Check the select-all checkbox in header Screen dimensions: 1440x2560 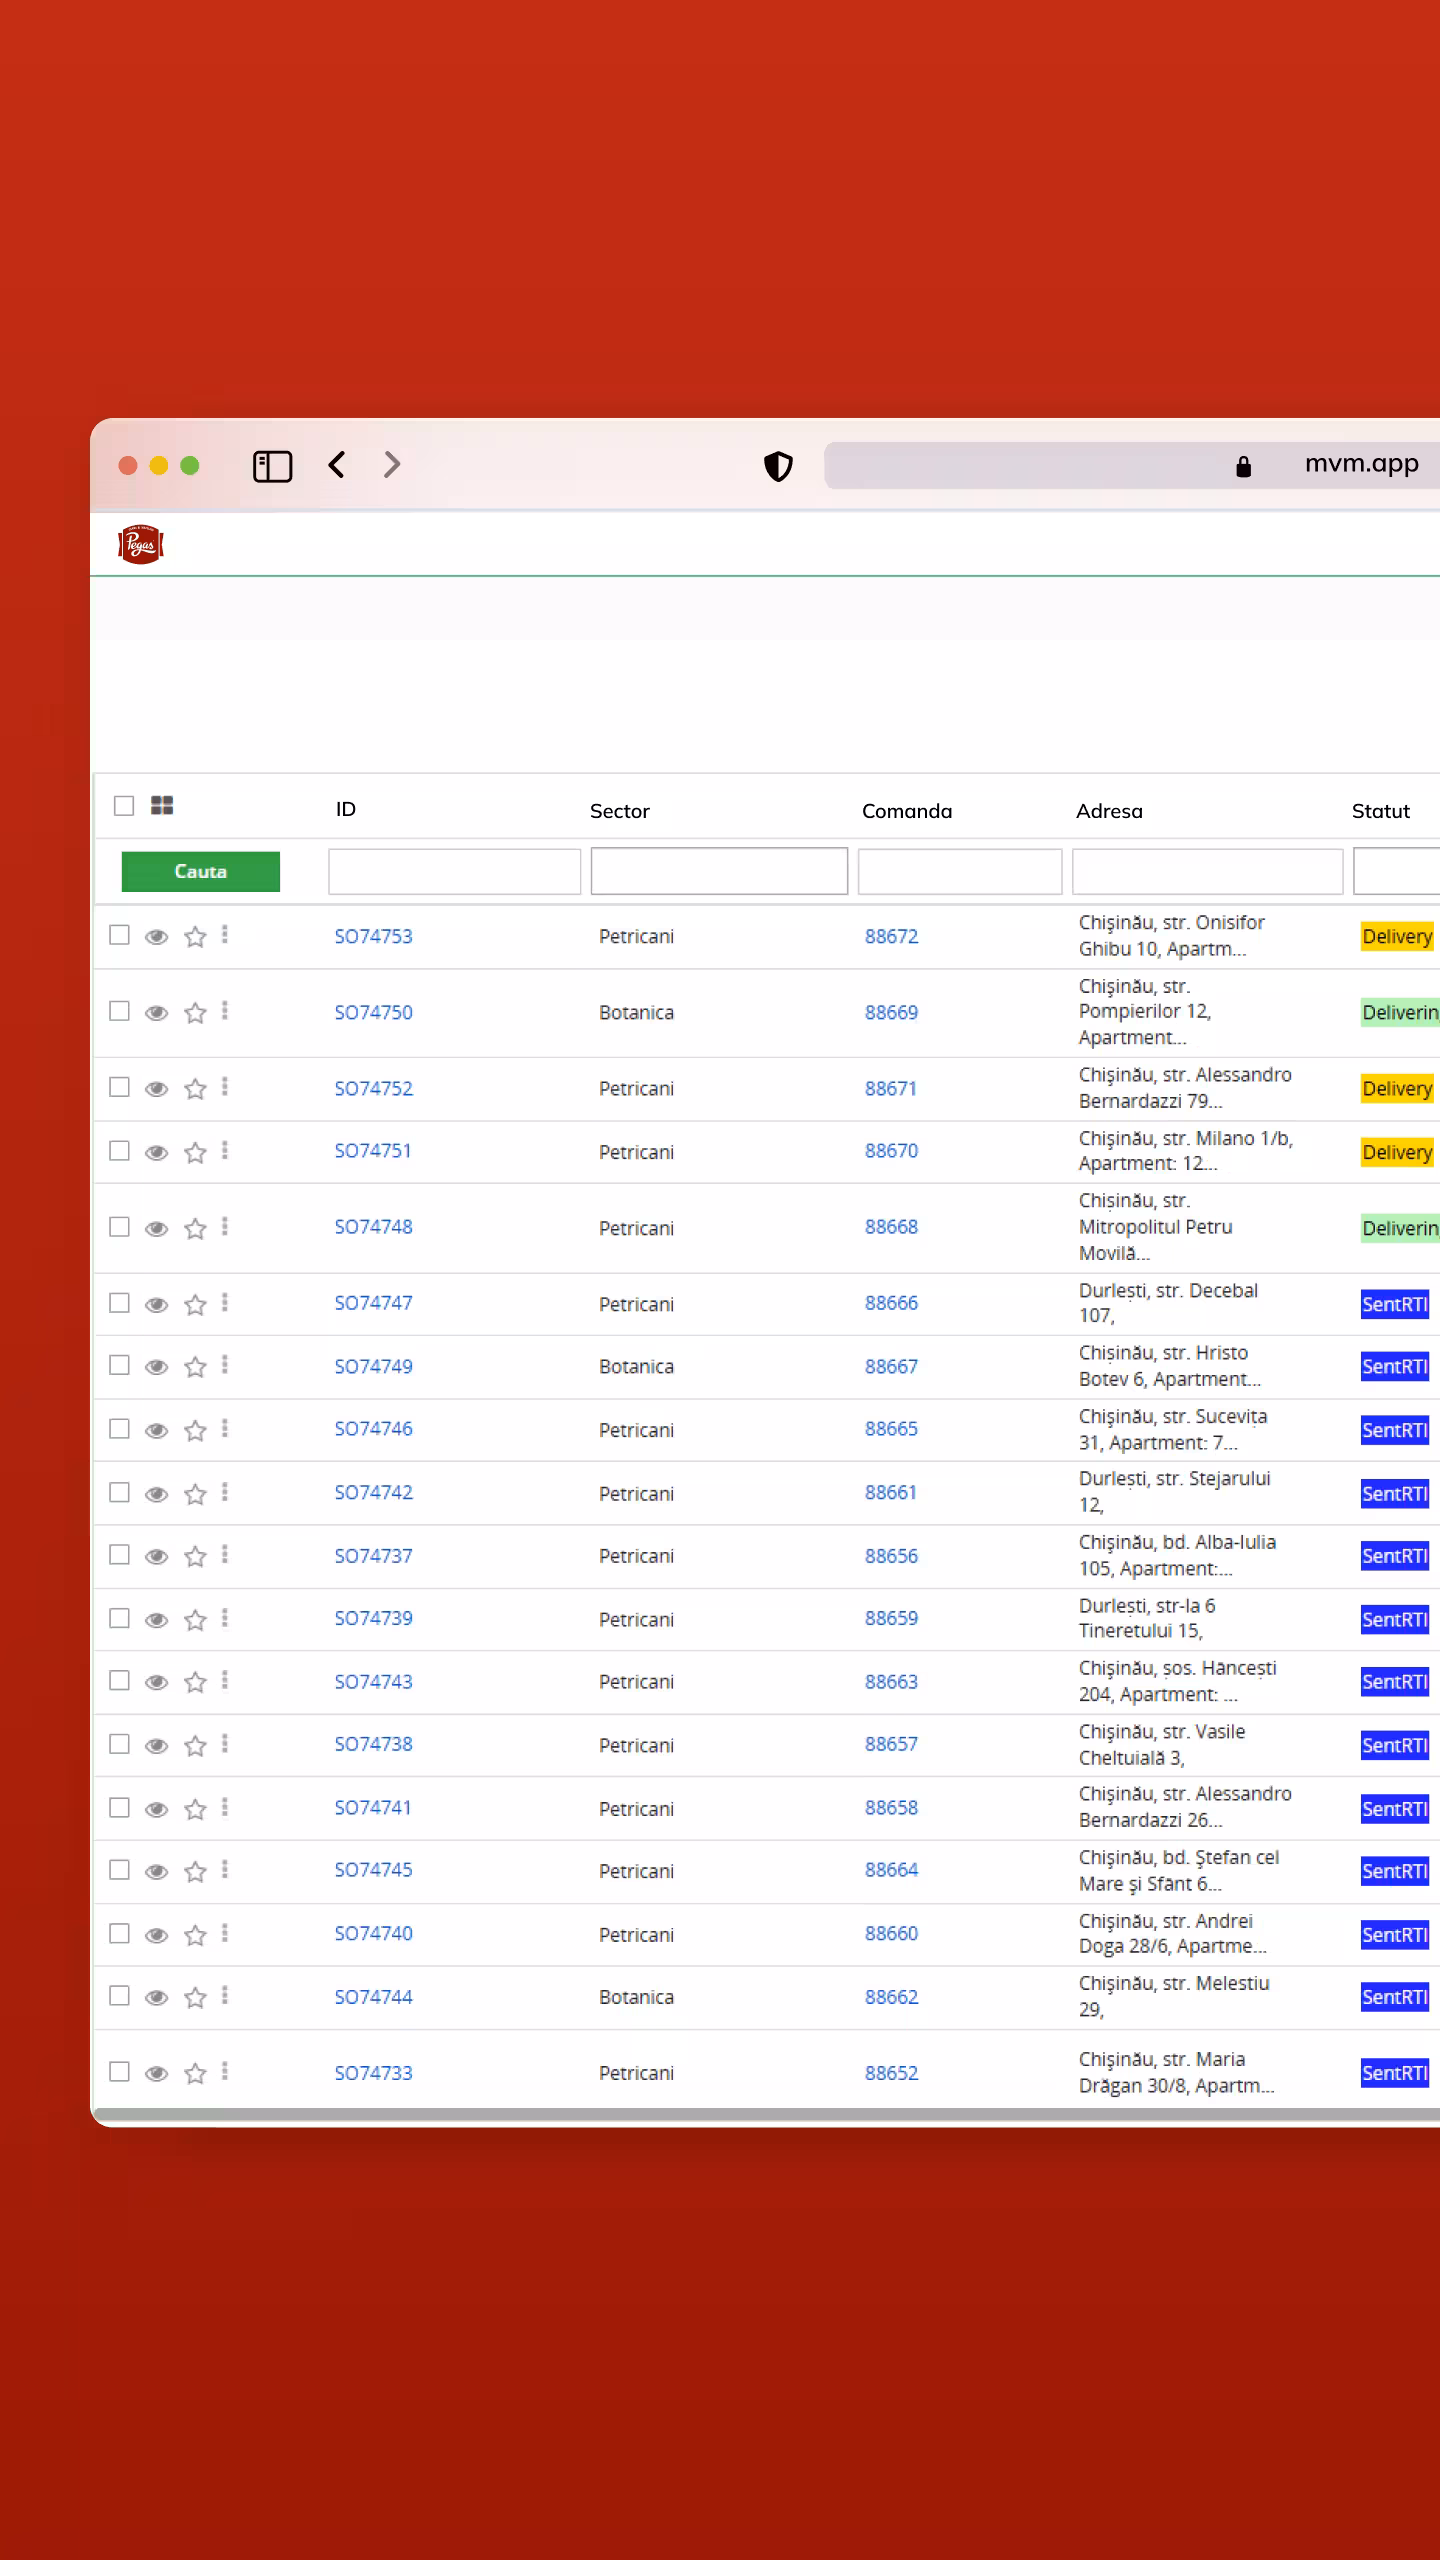pos(124,805)
